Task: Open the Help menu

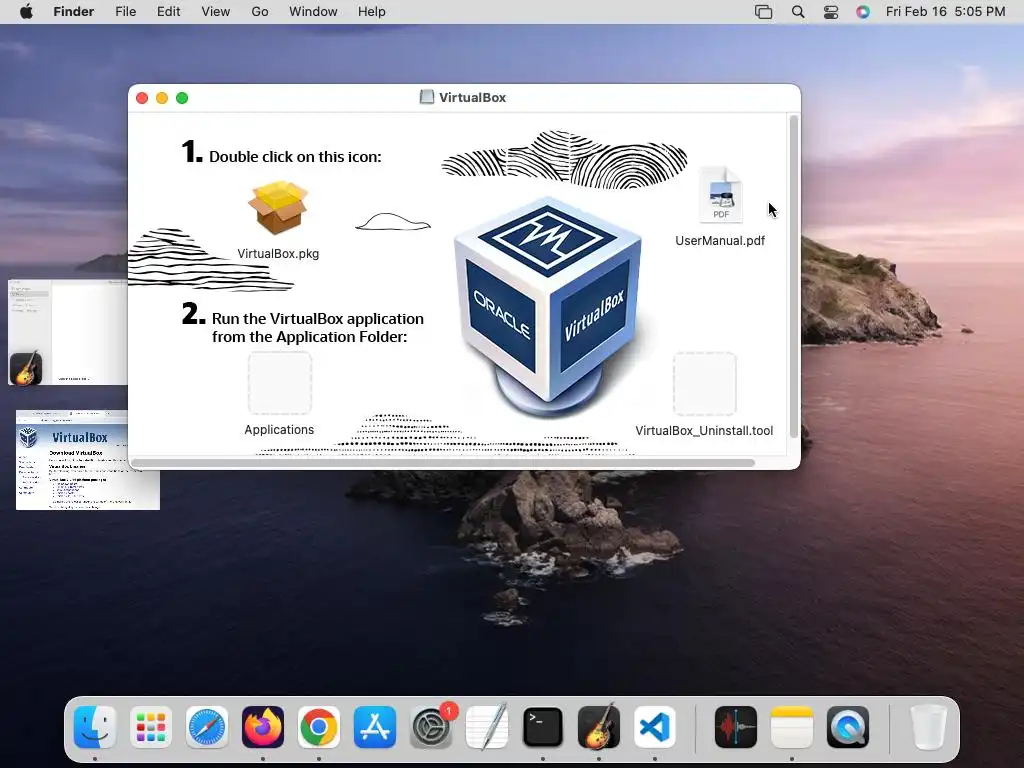Action: [x=372, y=12]
